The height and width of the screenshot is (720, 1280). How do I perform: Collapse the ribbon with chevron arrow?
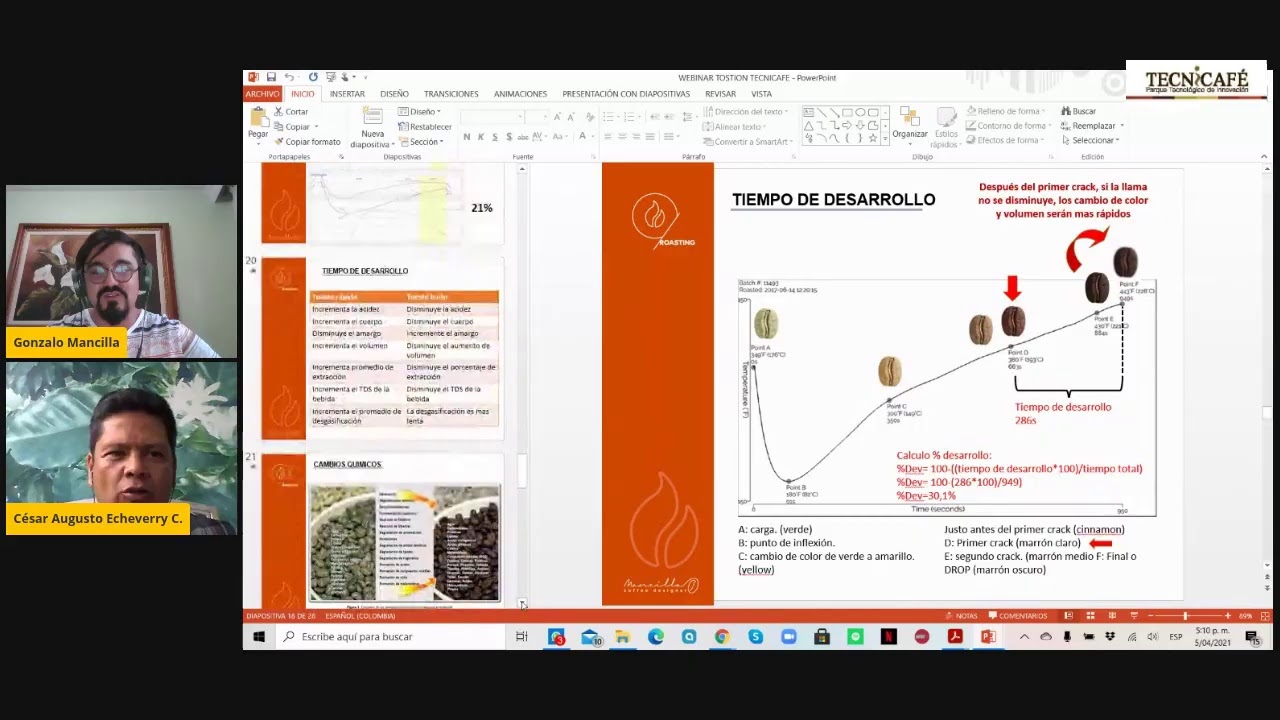(1264, 156)
